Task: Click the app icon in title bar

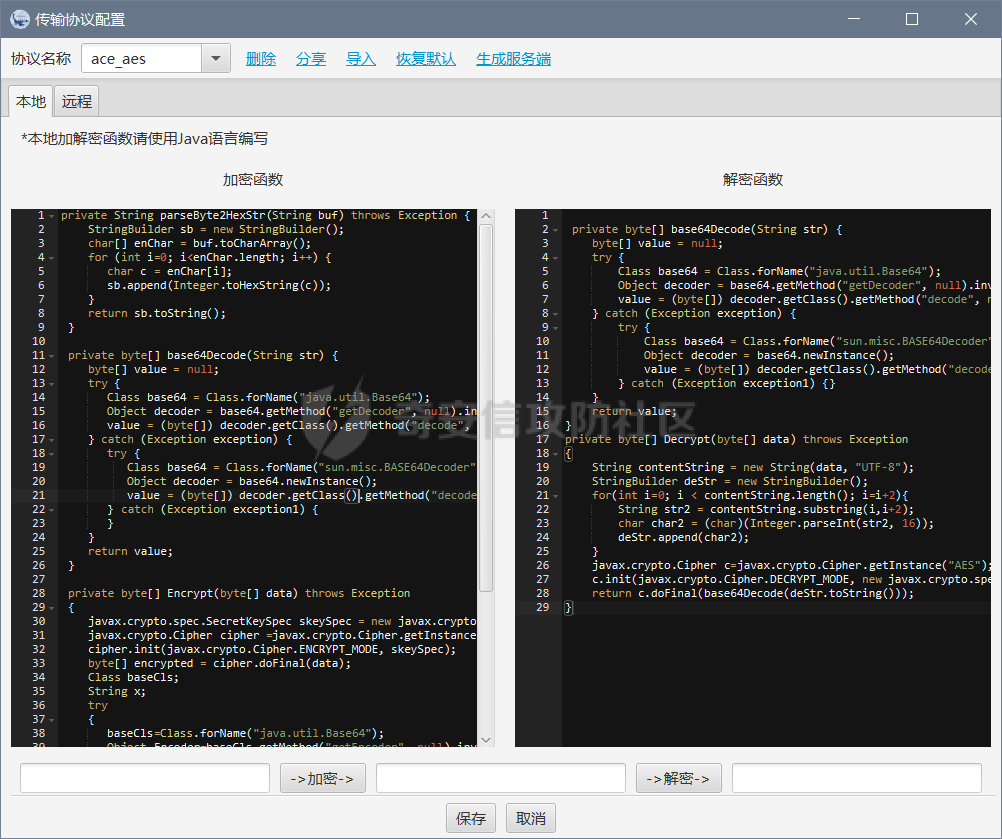Action: coord(19,19)
